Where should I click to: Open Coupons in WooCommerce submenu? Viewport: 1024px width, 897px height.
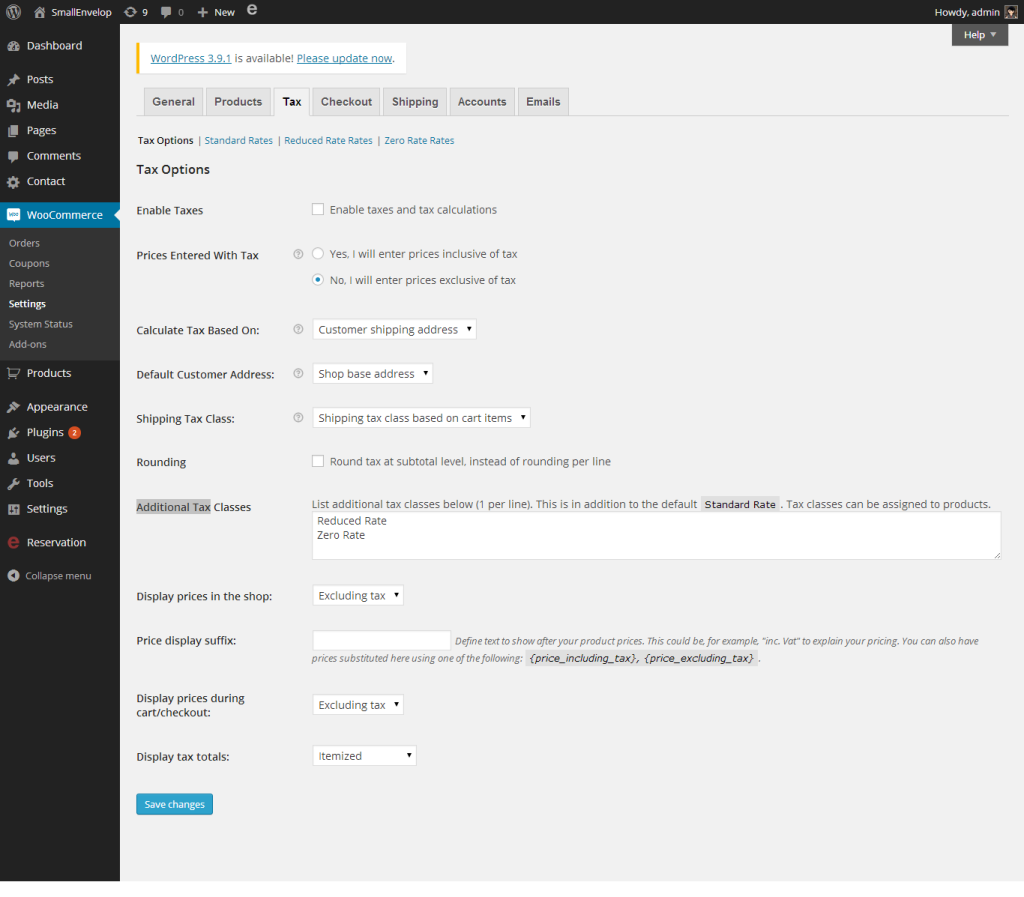(29, 263)
